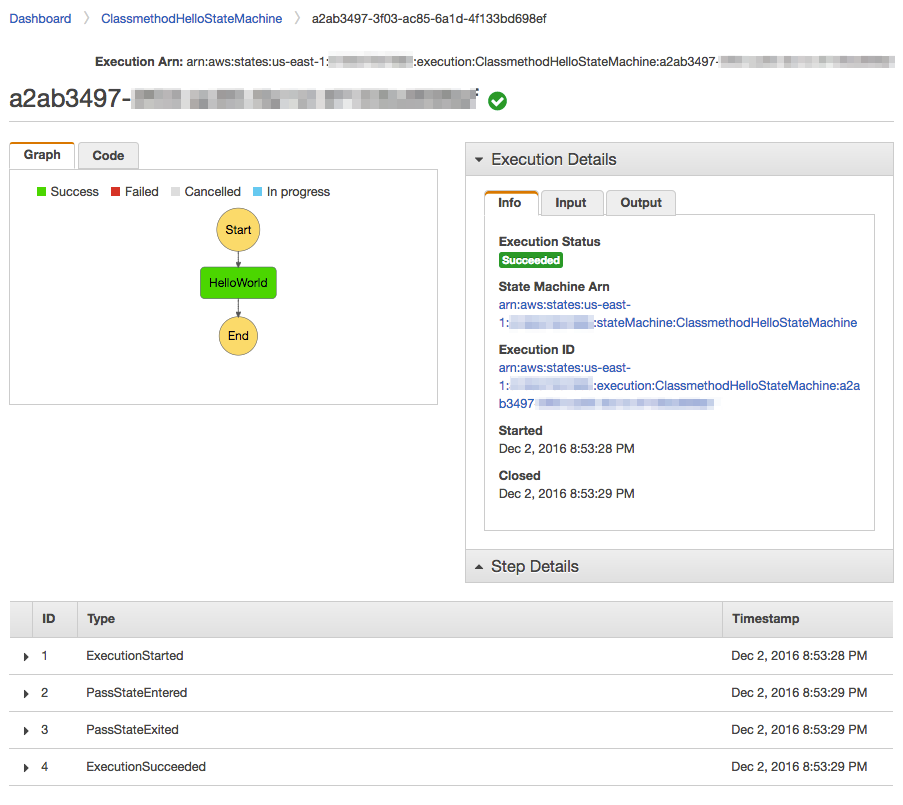
Task: Open the Input tab in Execution Details
Action: 571,203
